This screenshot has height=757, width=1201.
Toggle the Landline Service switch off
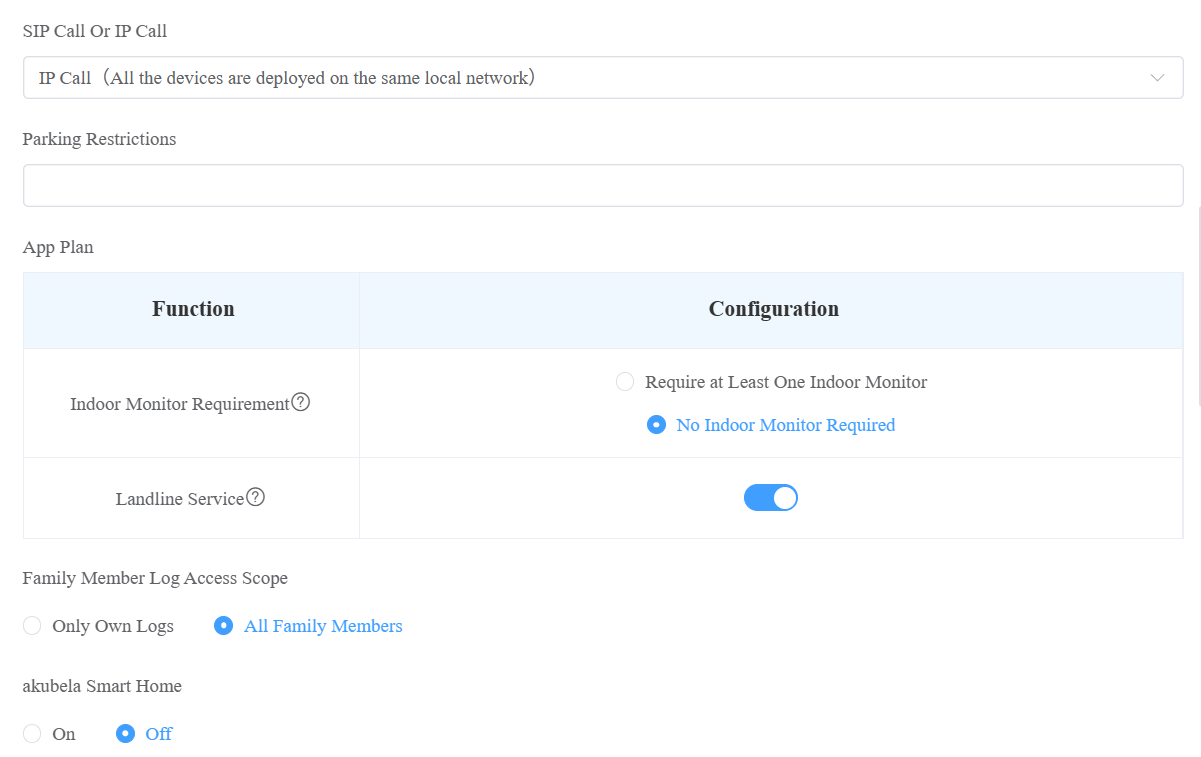point(771,498)
